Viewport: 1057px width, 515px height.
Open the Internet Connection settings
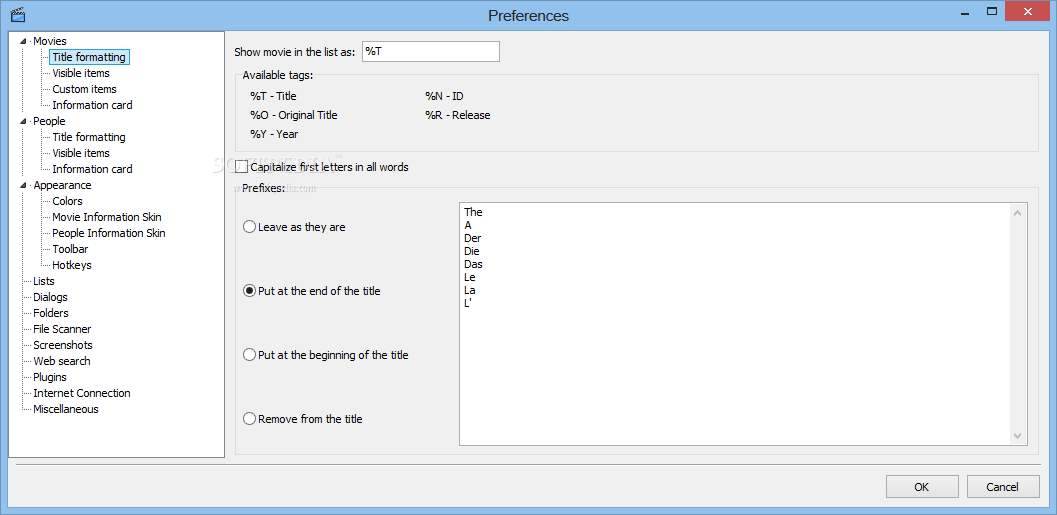click(x=82, y=393)
